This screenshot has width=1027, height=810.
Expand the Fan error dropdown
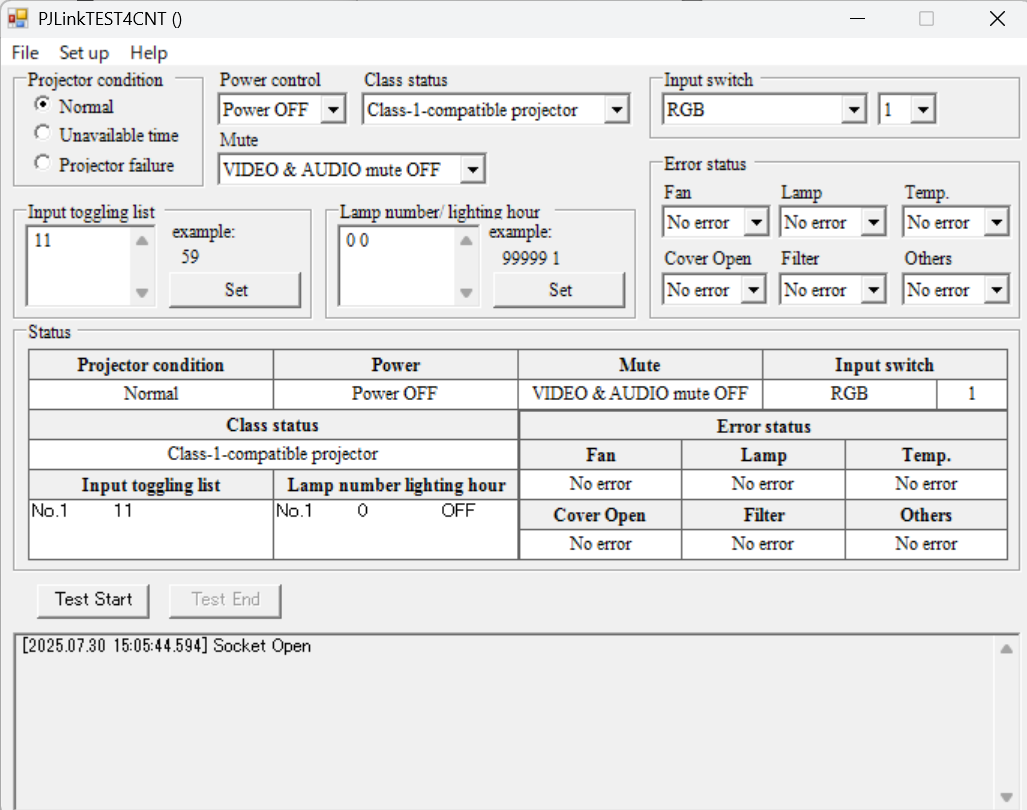(756, 223)
